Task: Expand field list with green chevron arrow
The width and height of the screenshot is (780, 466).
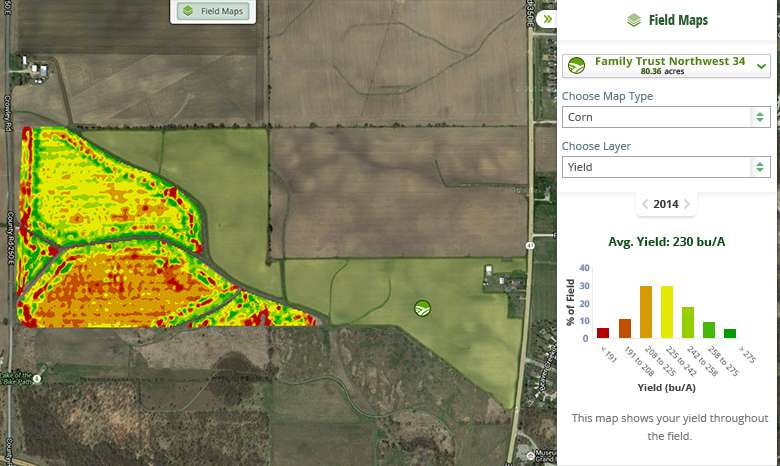Action: click(761, 66)
